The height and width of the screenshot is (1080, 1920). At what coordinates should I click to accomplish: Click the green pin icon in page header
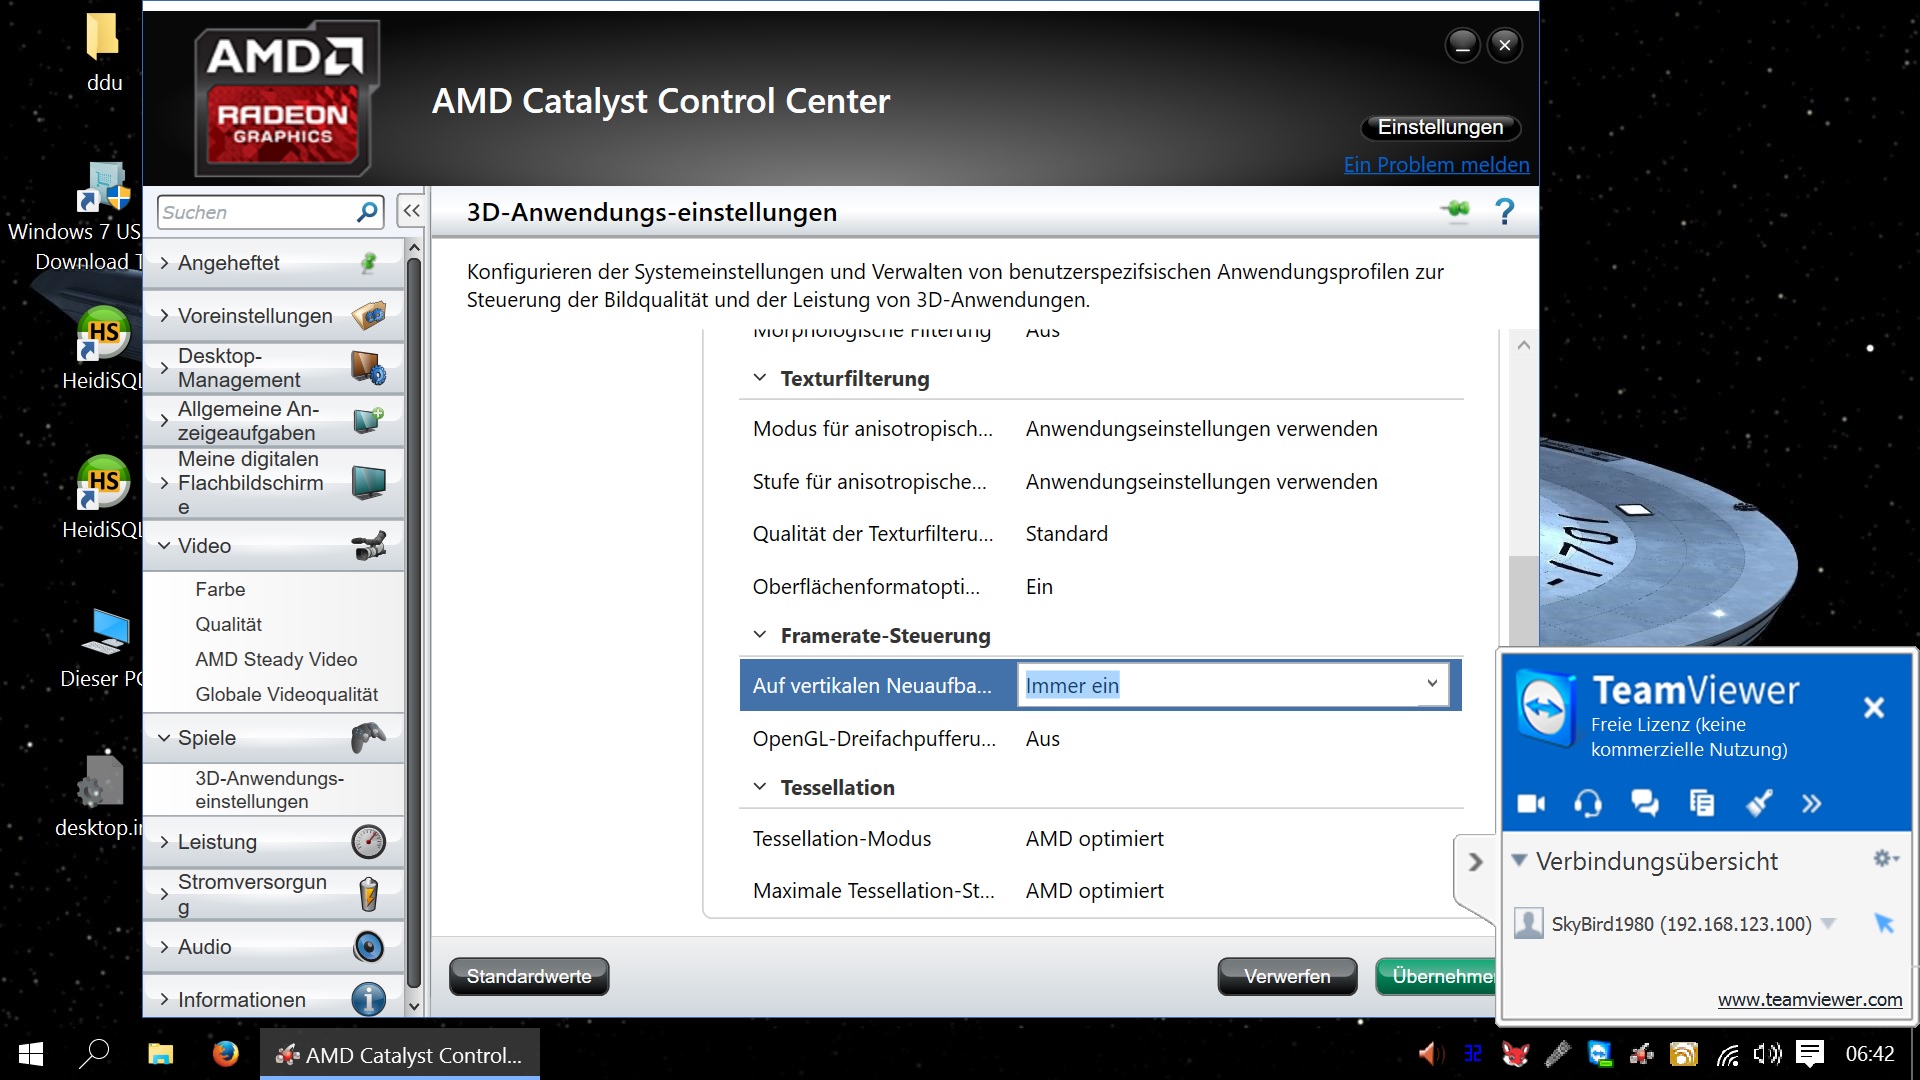tap(1455, 209)
